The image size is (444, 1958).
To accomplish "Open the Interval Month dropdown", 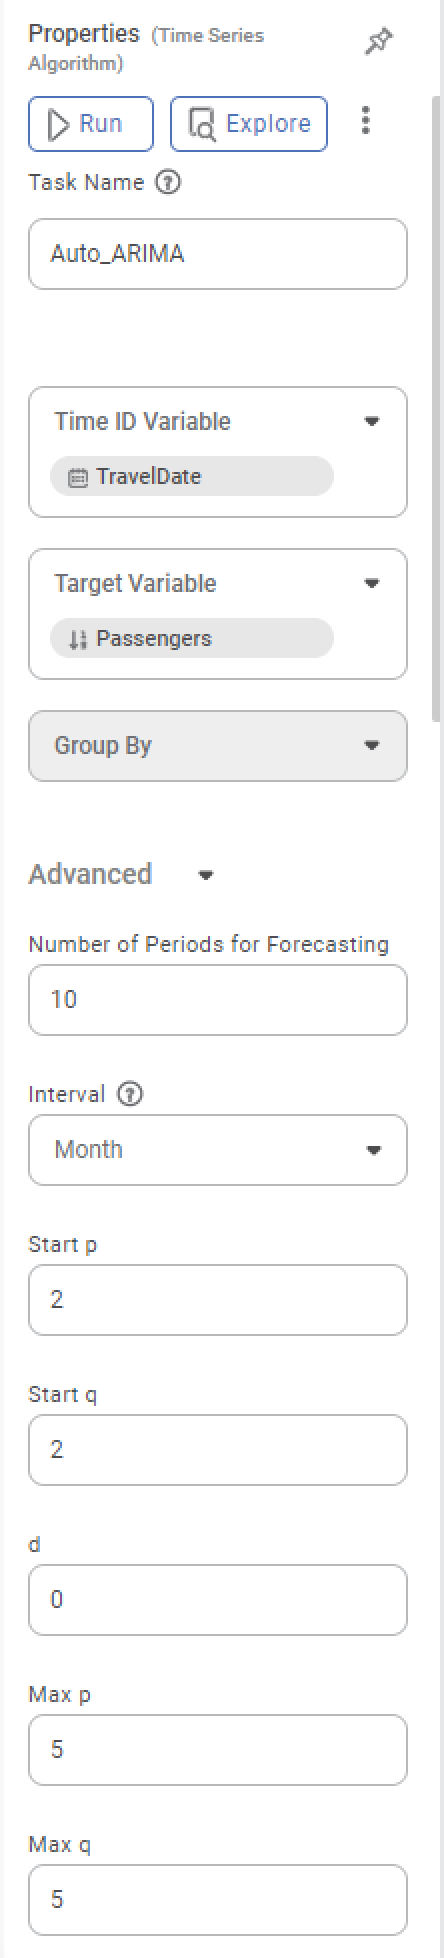I will 218,1150.
